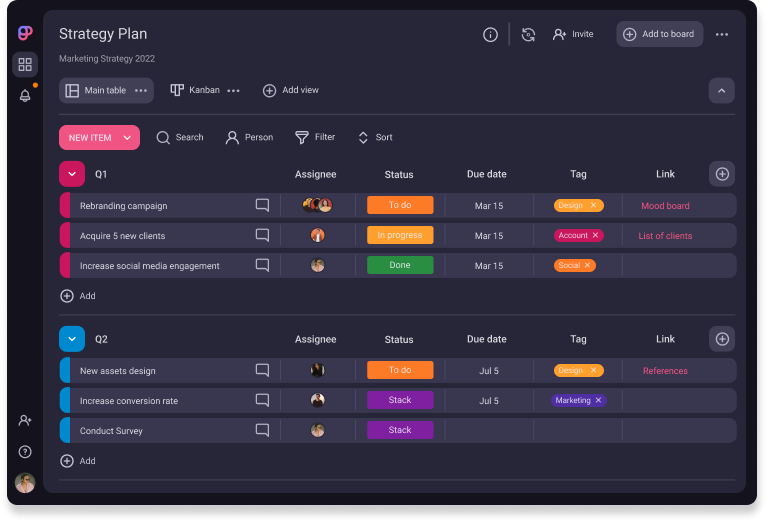Open notifications bell in sidebar
Image resolution: width=768 pixels, height=523 pixels.
click(25, 96)
